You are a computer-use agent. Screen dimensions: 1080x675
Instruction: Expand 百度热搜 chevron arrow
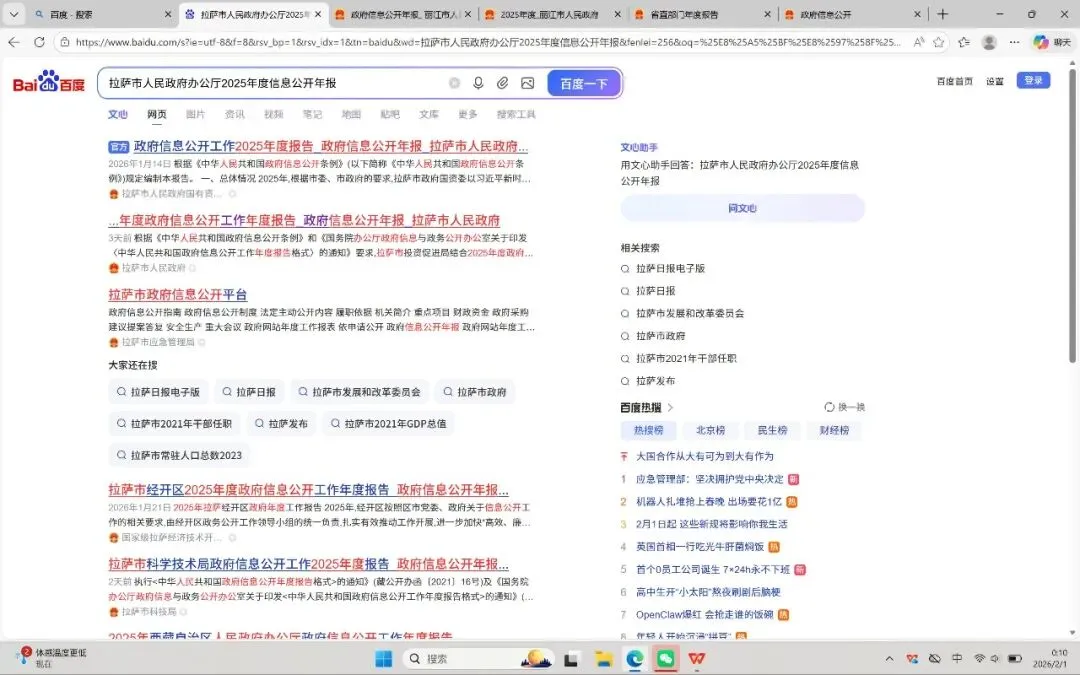coord(670,408)
